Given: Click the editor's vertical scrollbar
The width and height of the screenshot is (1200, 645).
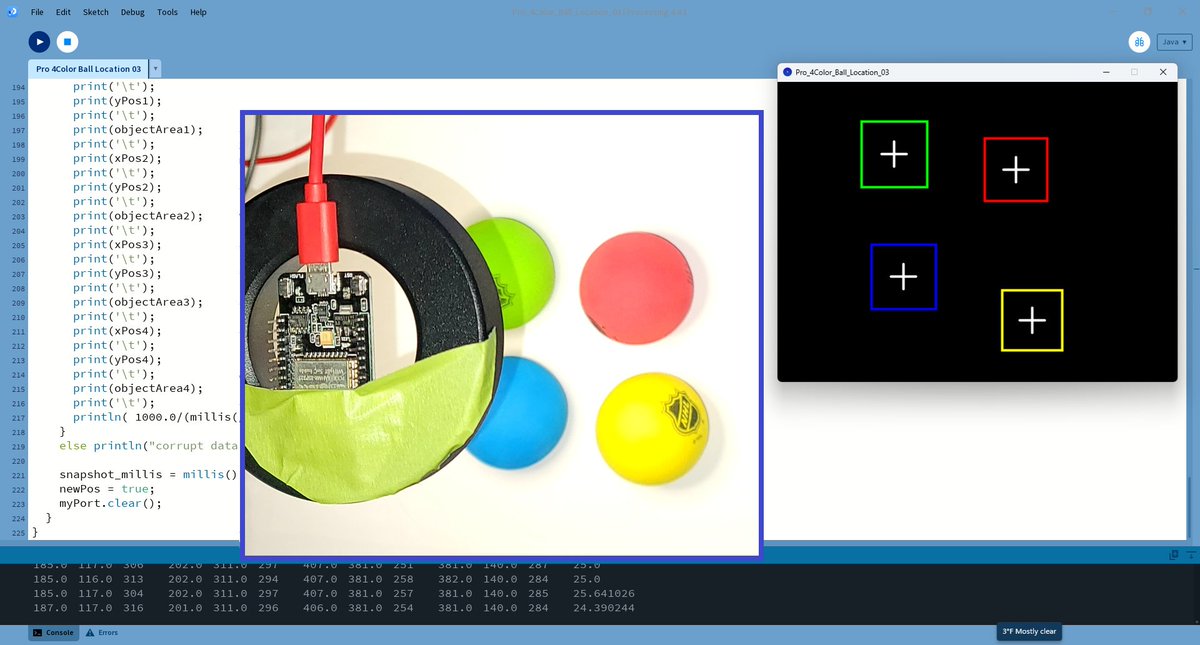Looking at the screenshot, I should tap(1194, 300).
